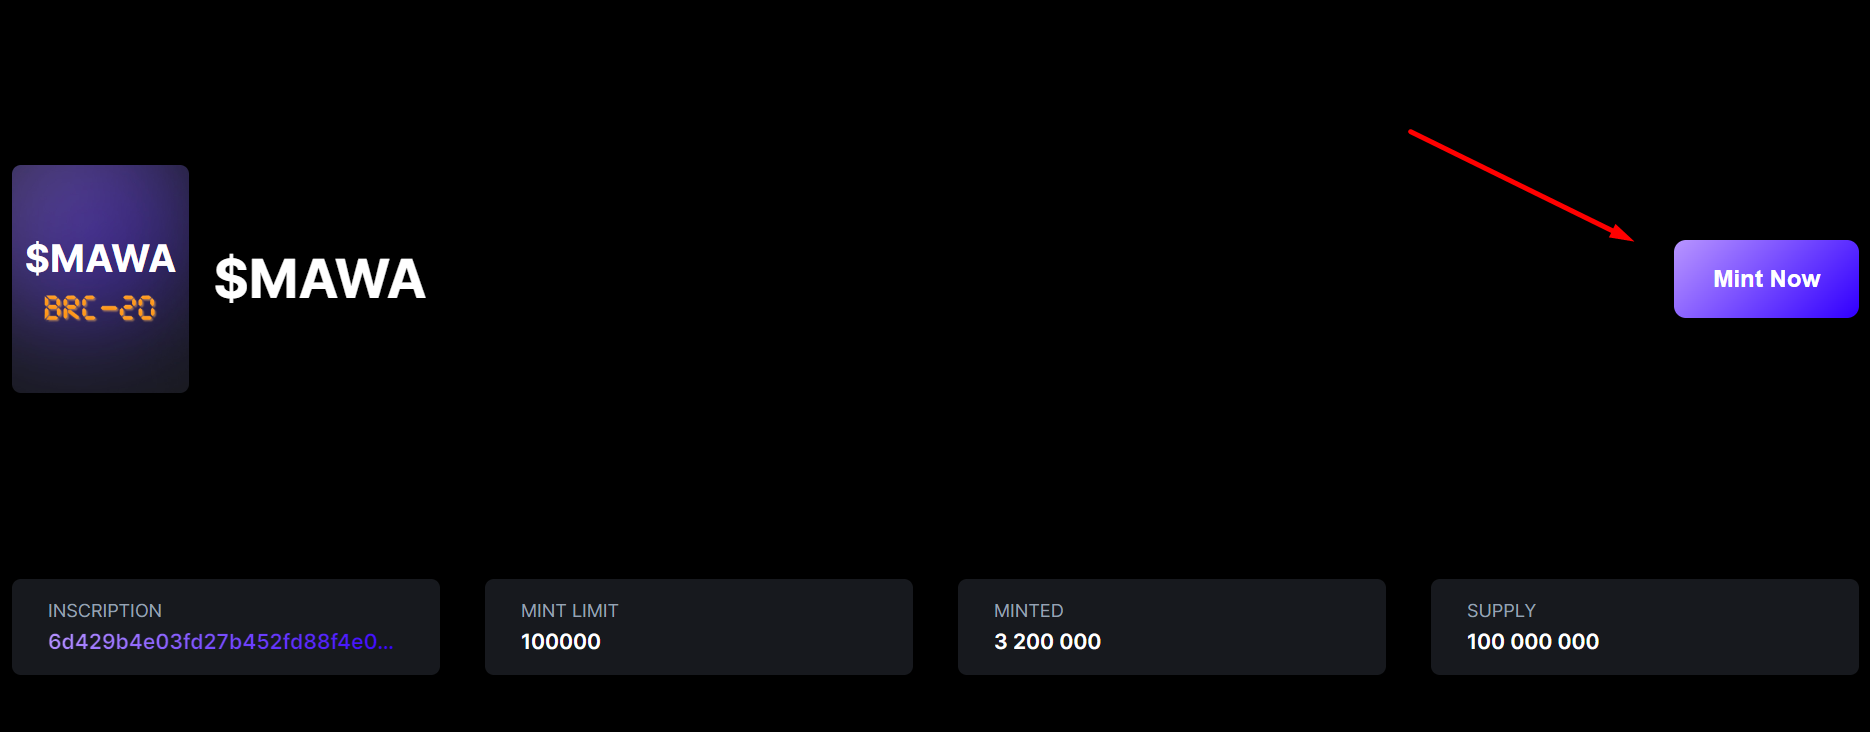1870x732 pixels.
Task: Click the SUPPLY label text
Action: [x=1501, y=611]
